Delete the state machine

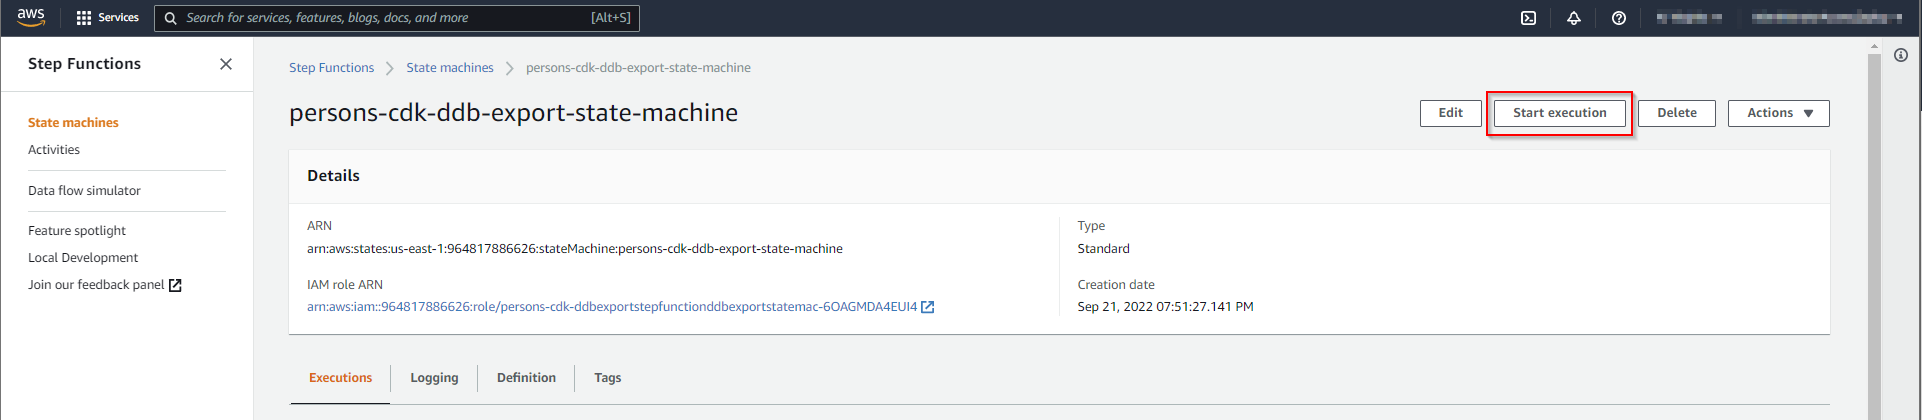(1676, 113)
